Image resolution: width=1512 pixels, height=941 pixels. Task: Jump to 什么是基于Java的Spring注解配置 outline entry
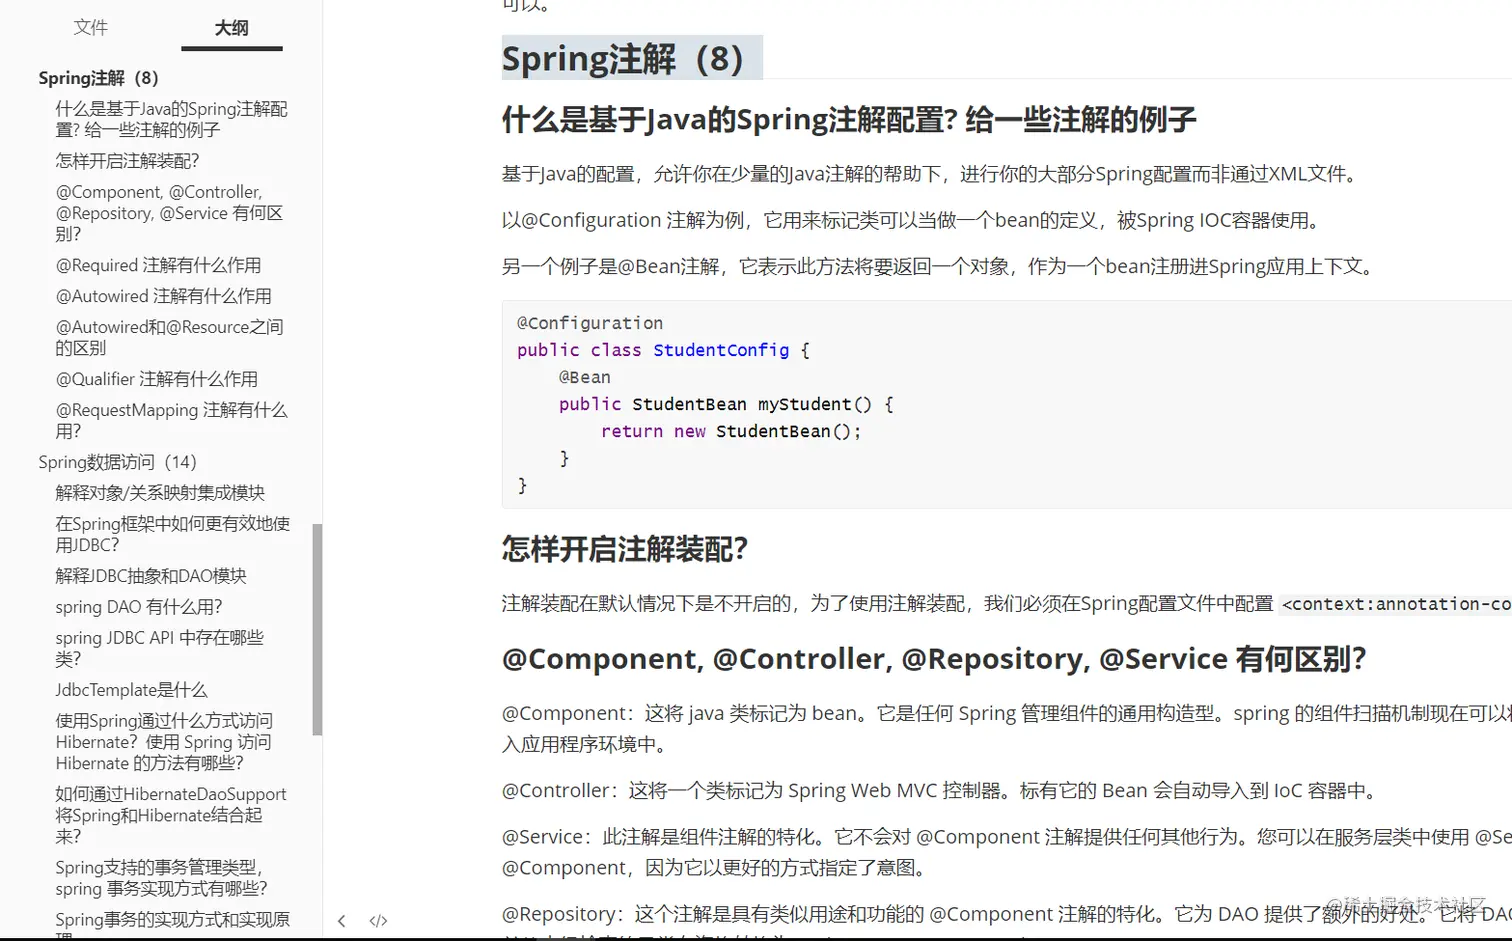(171, 119)
